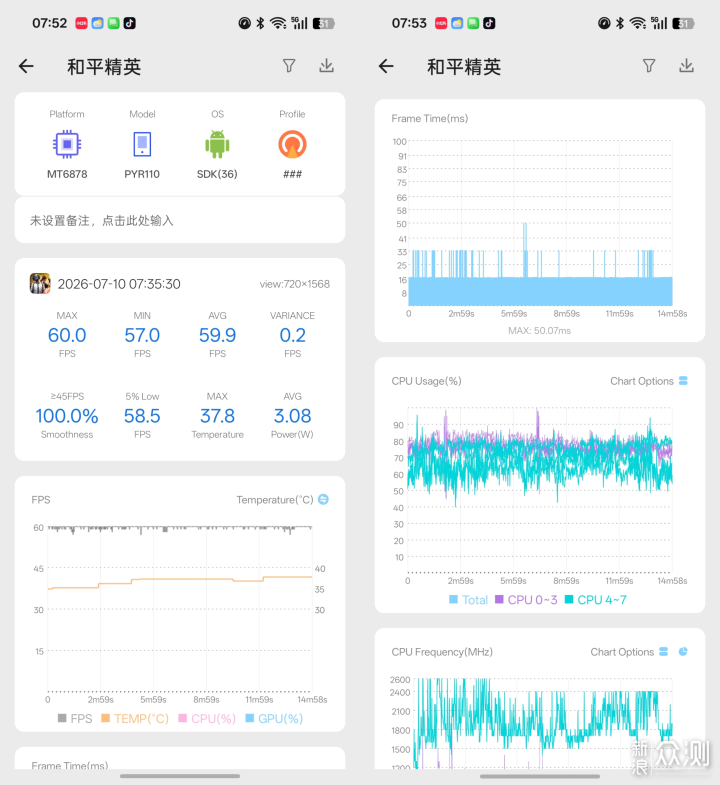This screenshot has height=785, width=720.
Task: Tap left screen title 和平精英
Action: click(104, 67)
